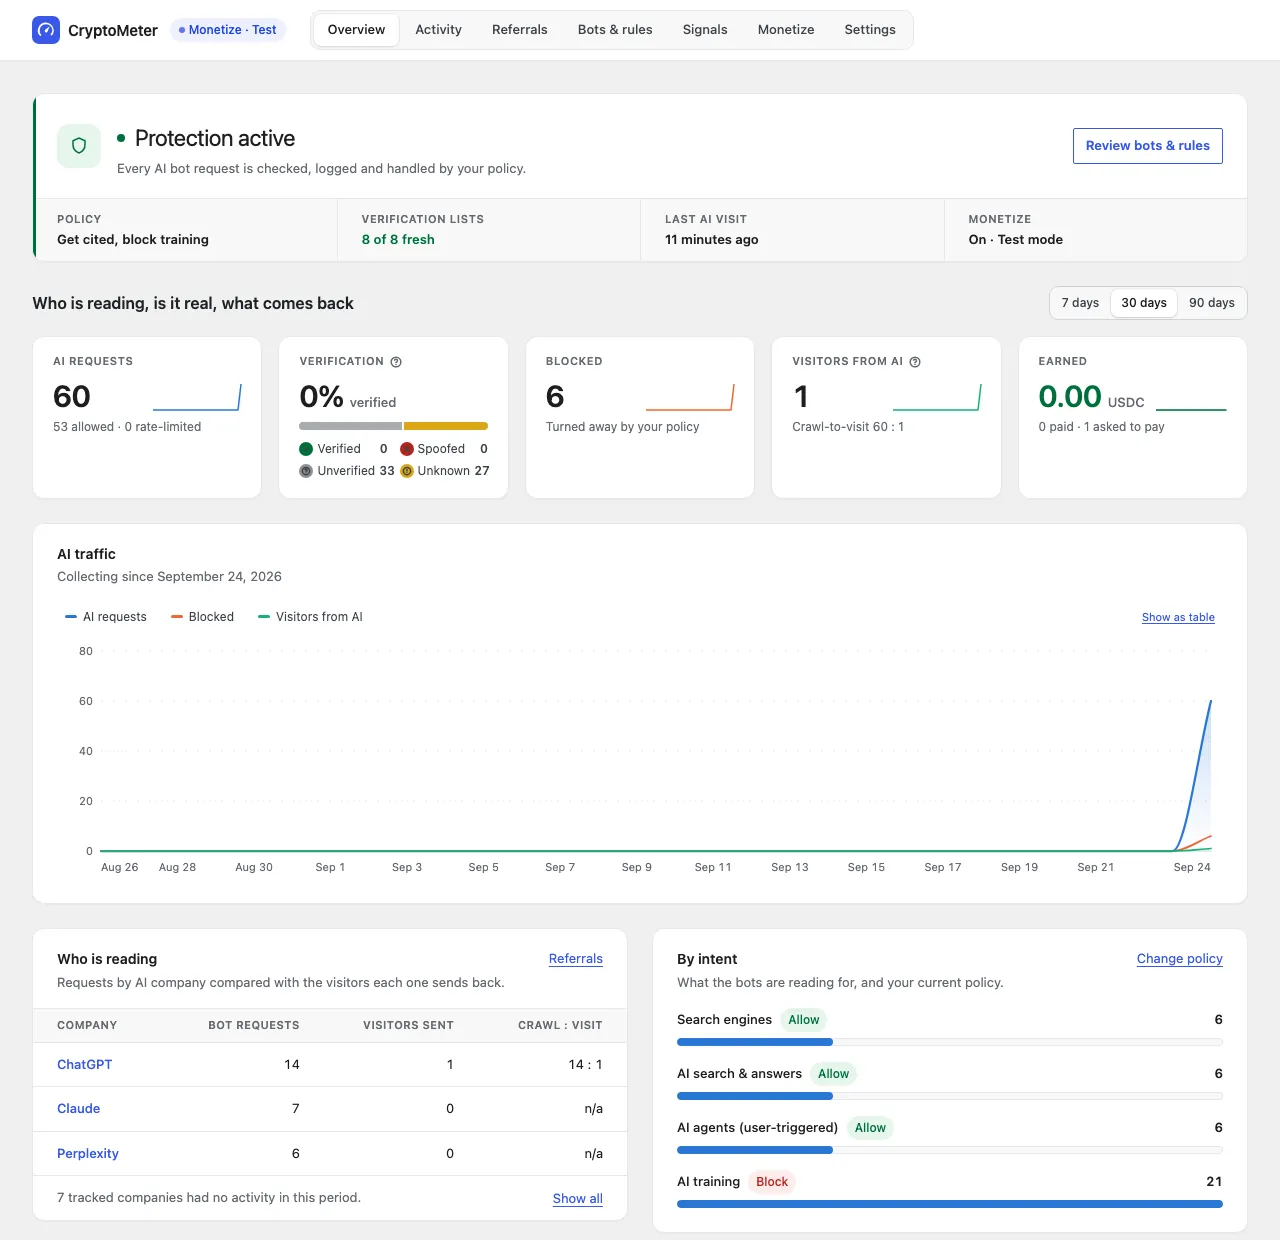Toggle the Visitors from AI chart legend
The height and width of the screenshot is (1240, 1280).
pyautogui.click(x=310, y=617)
